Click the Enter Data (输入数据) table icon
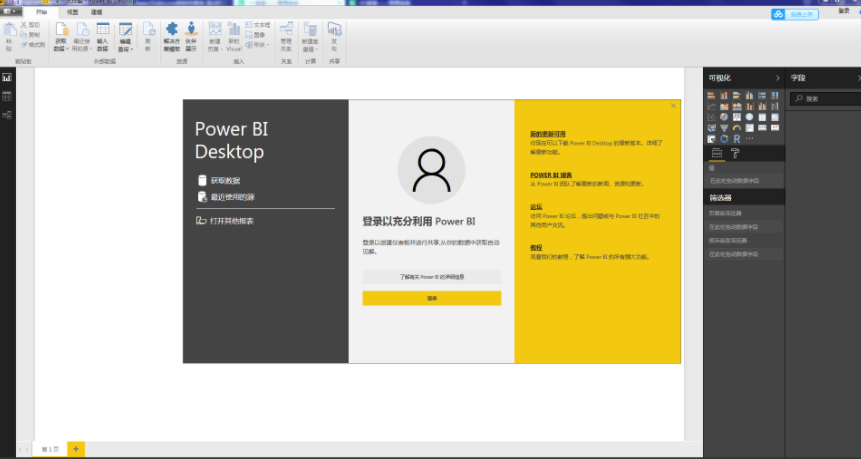 pos(103,29)
